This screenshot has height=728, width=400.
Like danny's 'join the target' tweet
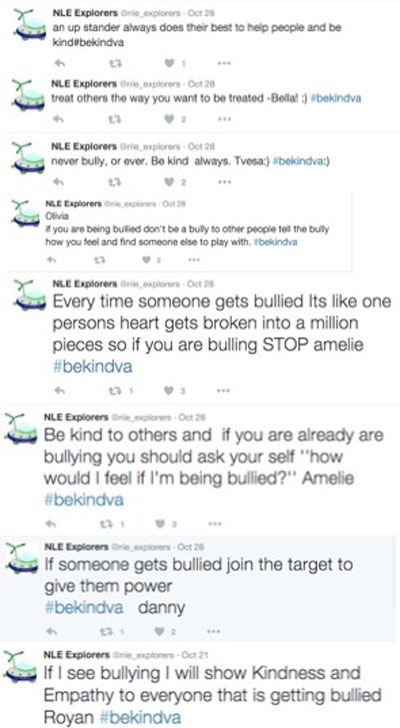coord(161,631)
